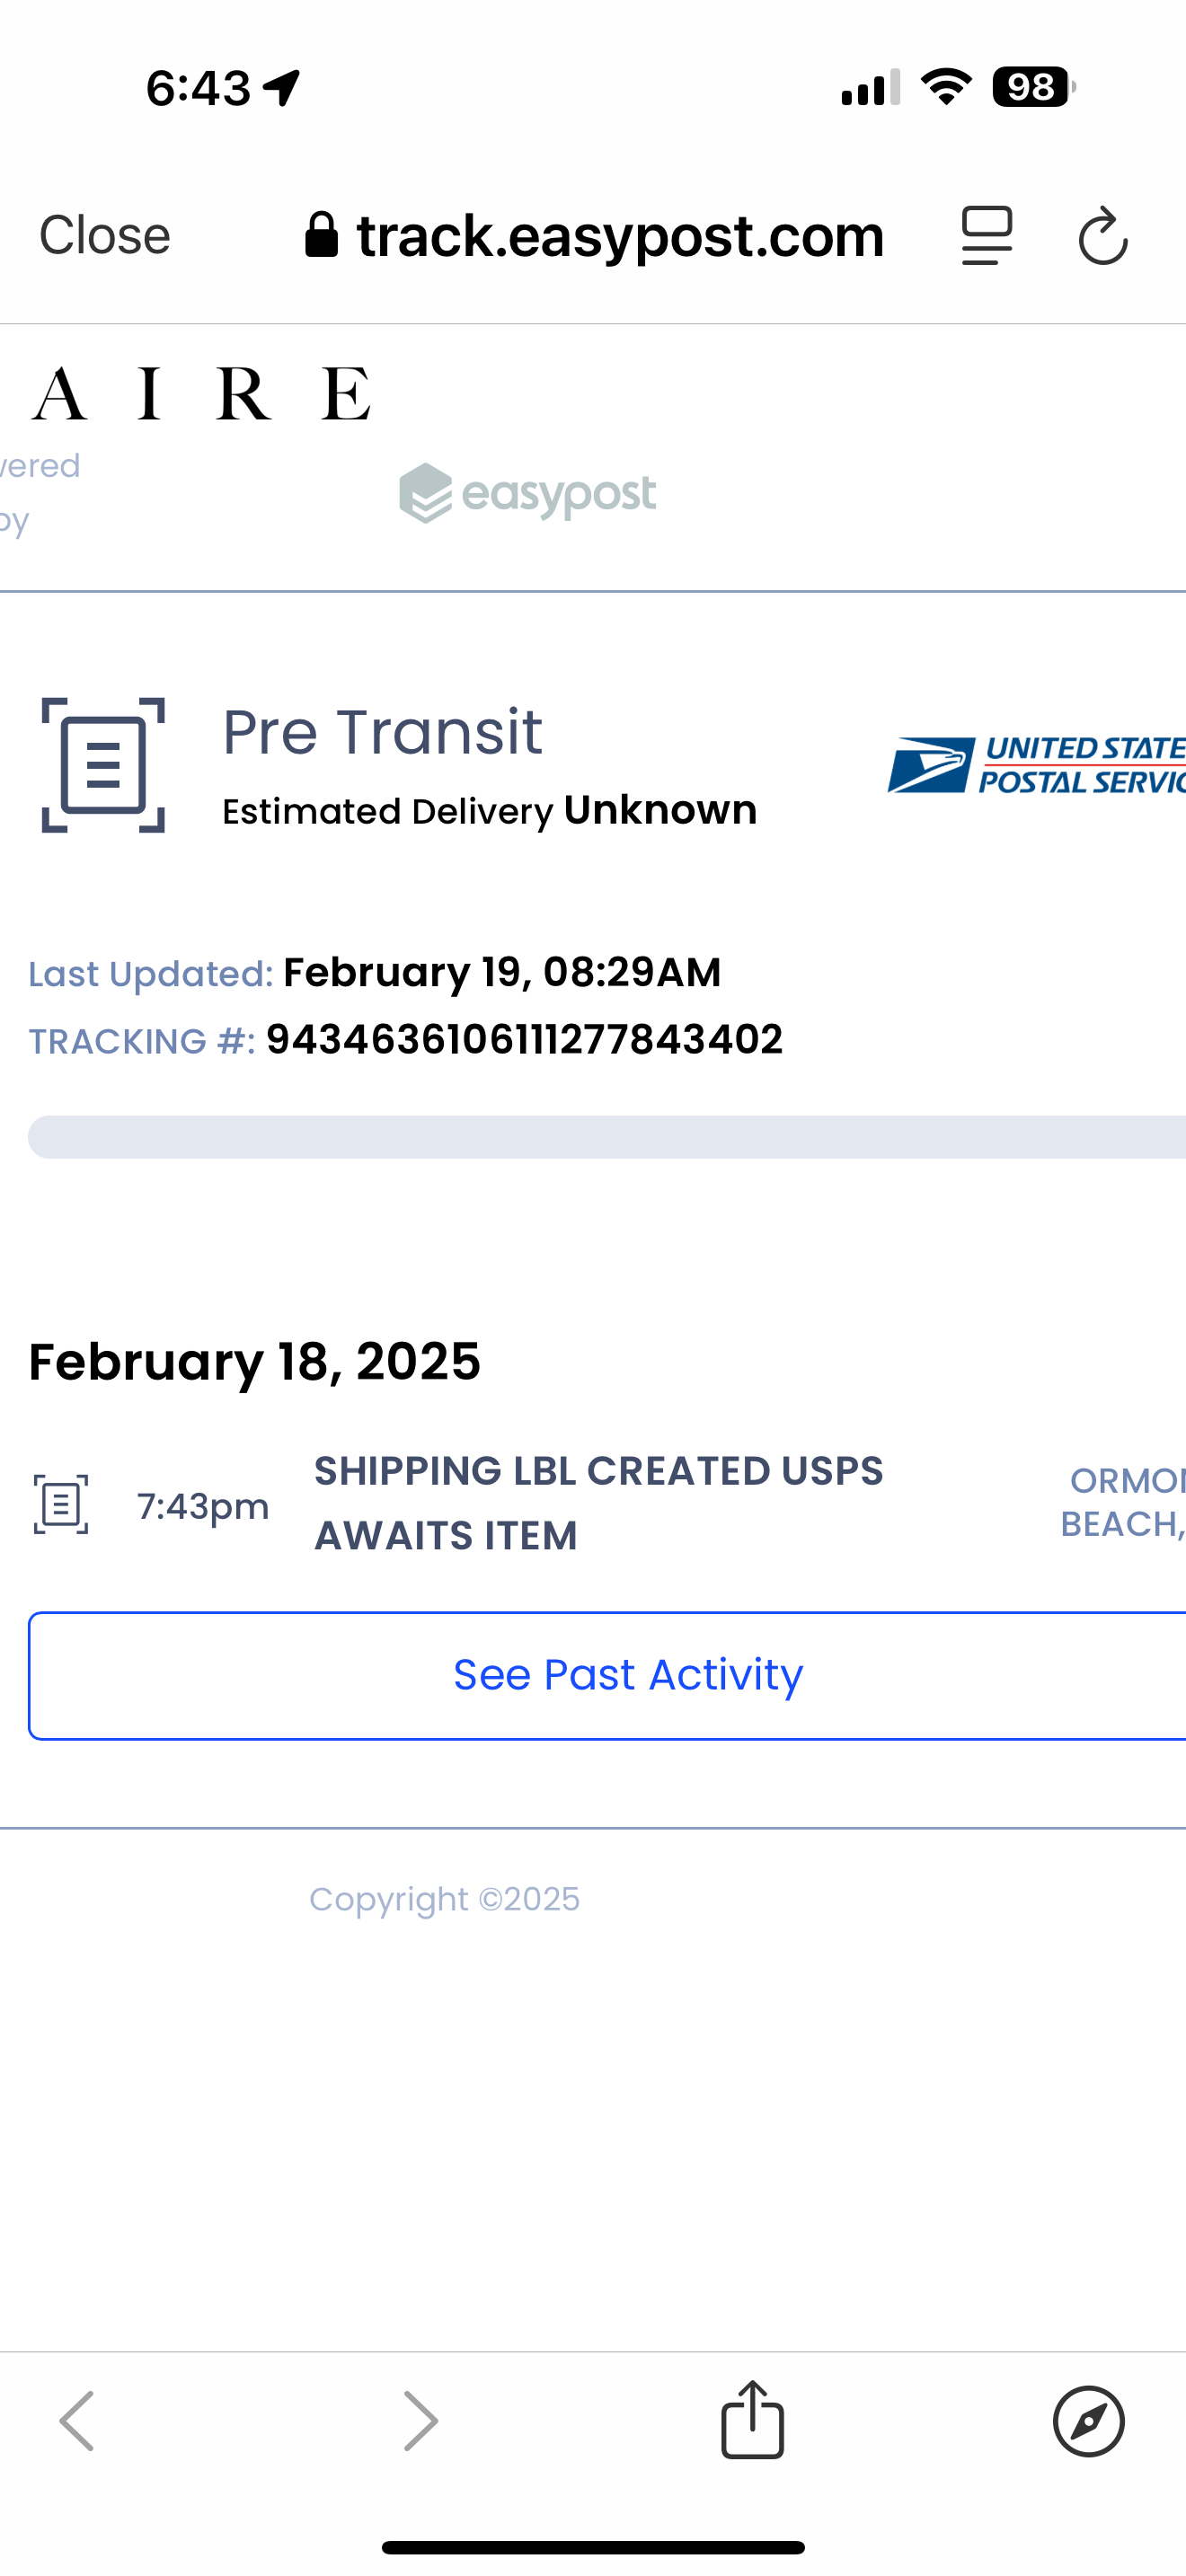Expand See Past Activity

point(628,1675)
